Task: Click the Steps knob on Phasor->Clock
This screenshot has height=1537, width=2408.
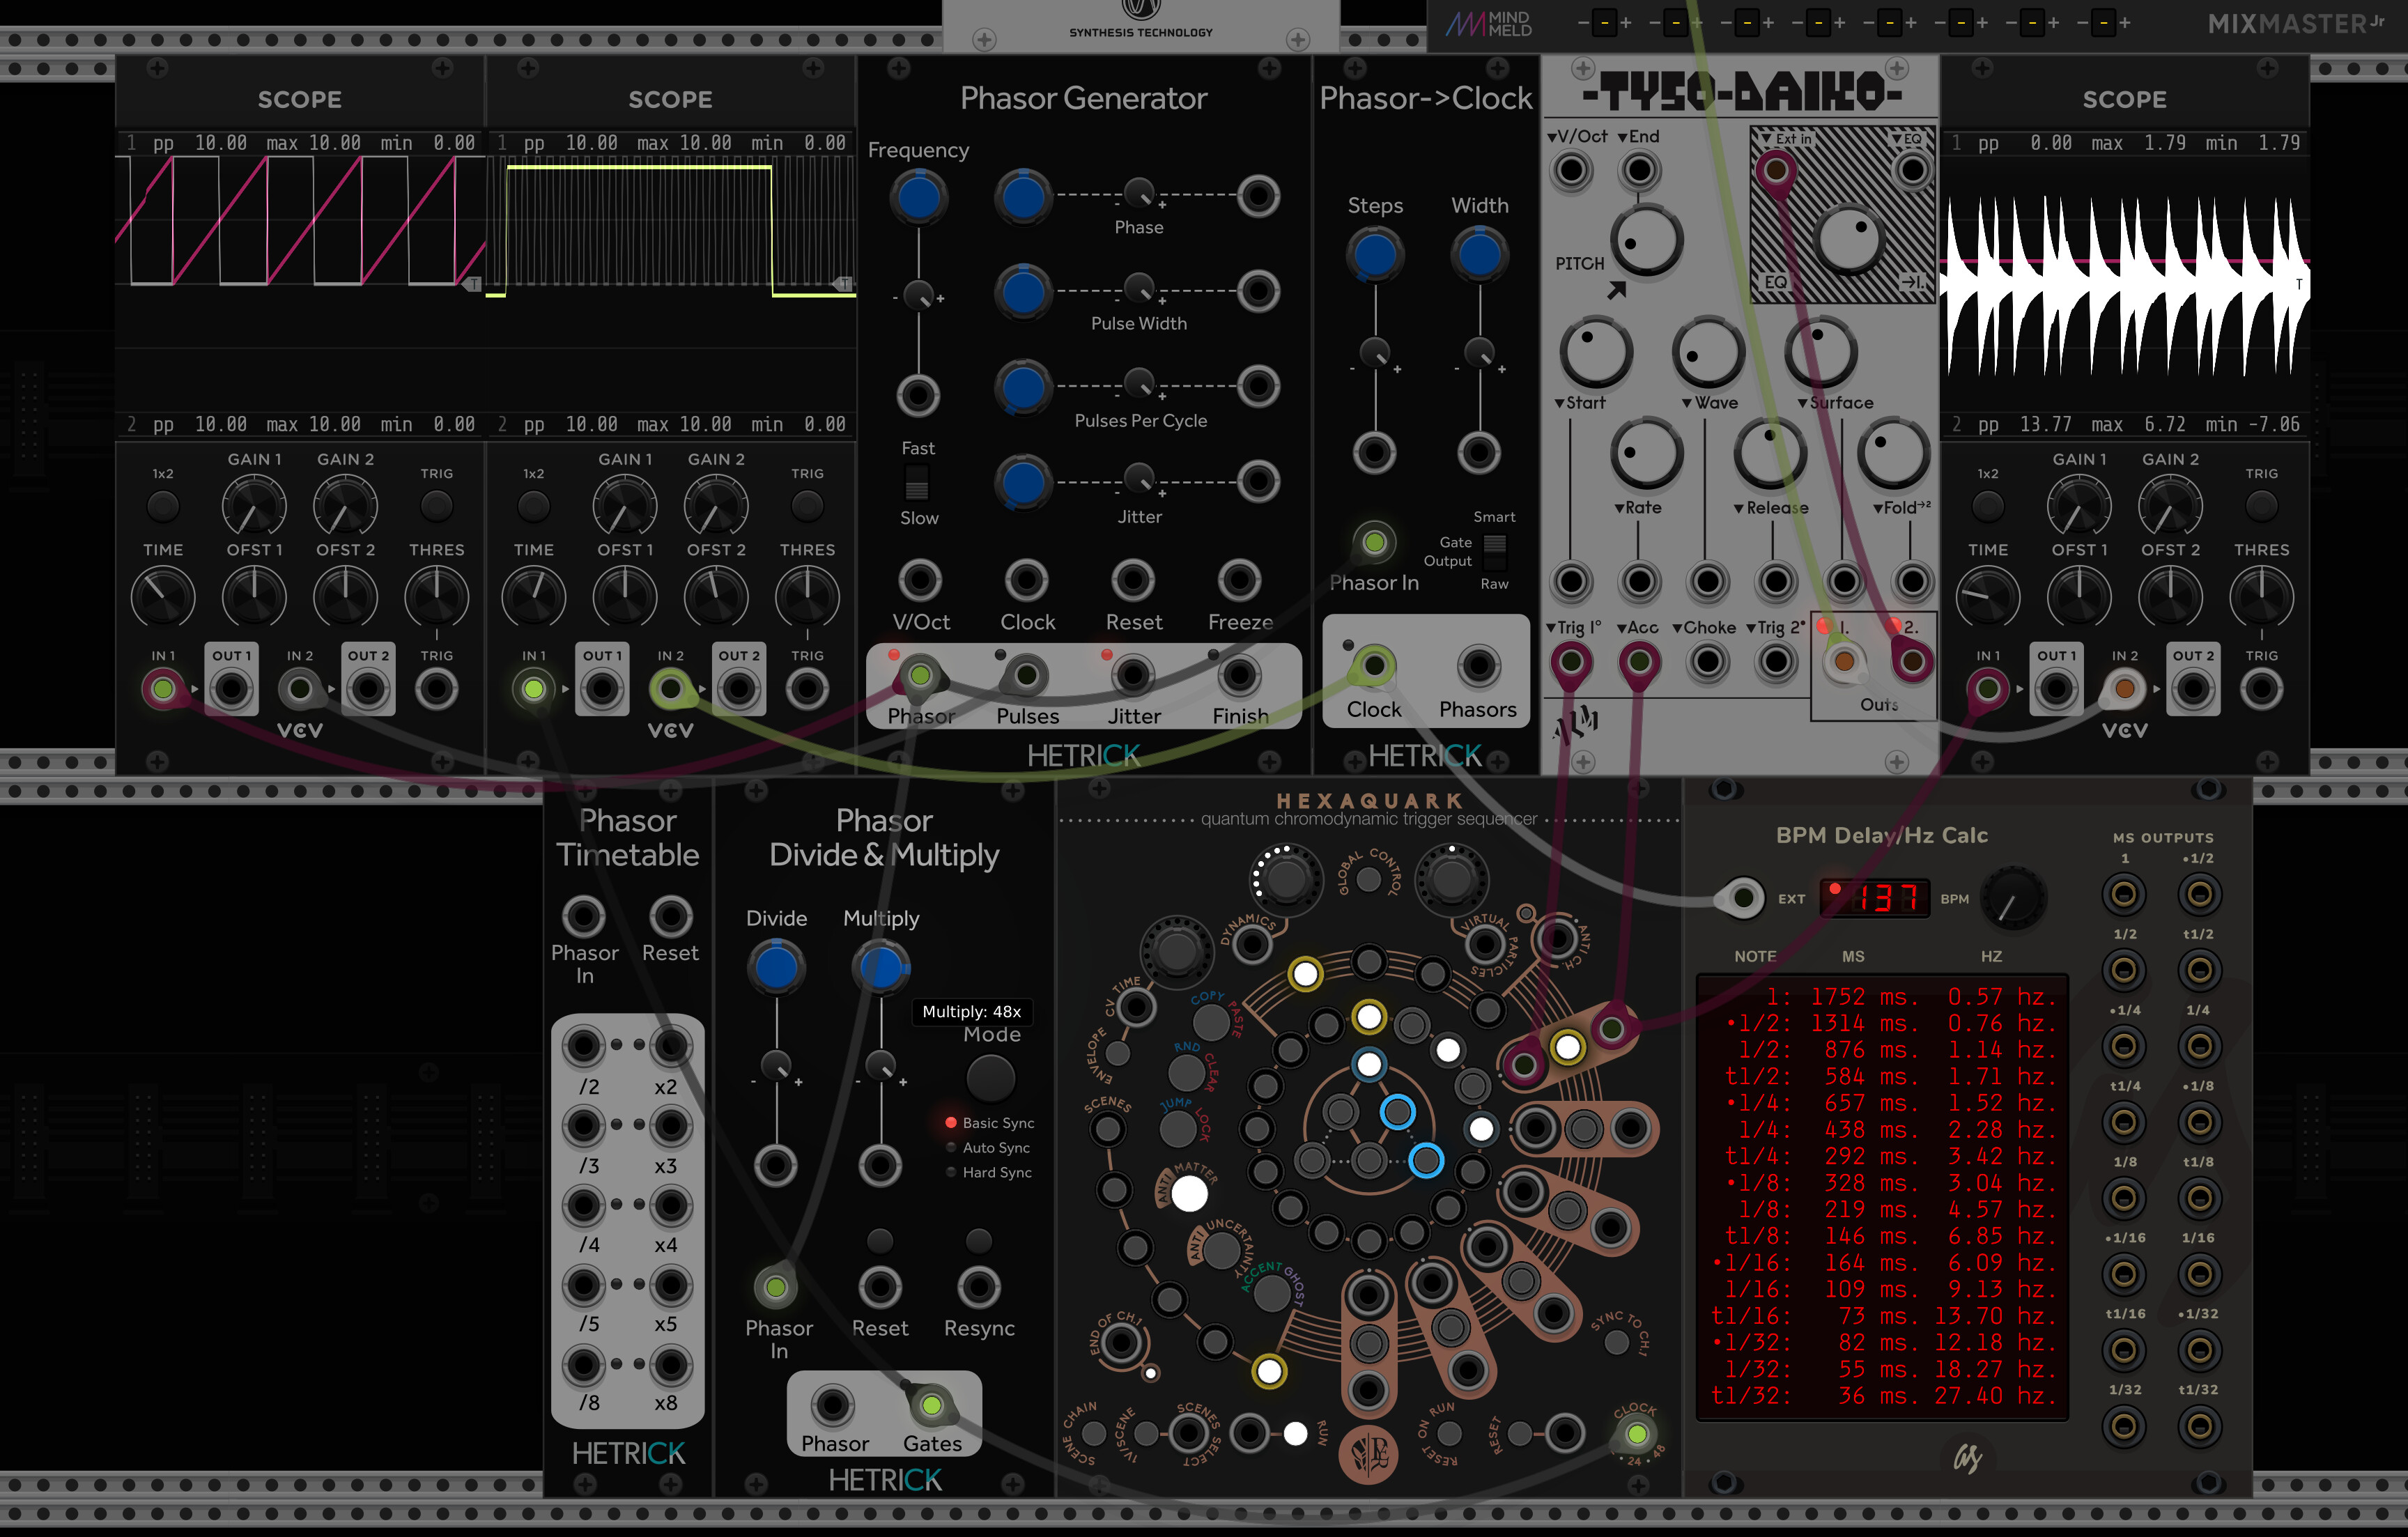Action: pyautogui.click(x=1375, y=254)
